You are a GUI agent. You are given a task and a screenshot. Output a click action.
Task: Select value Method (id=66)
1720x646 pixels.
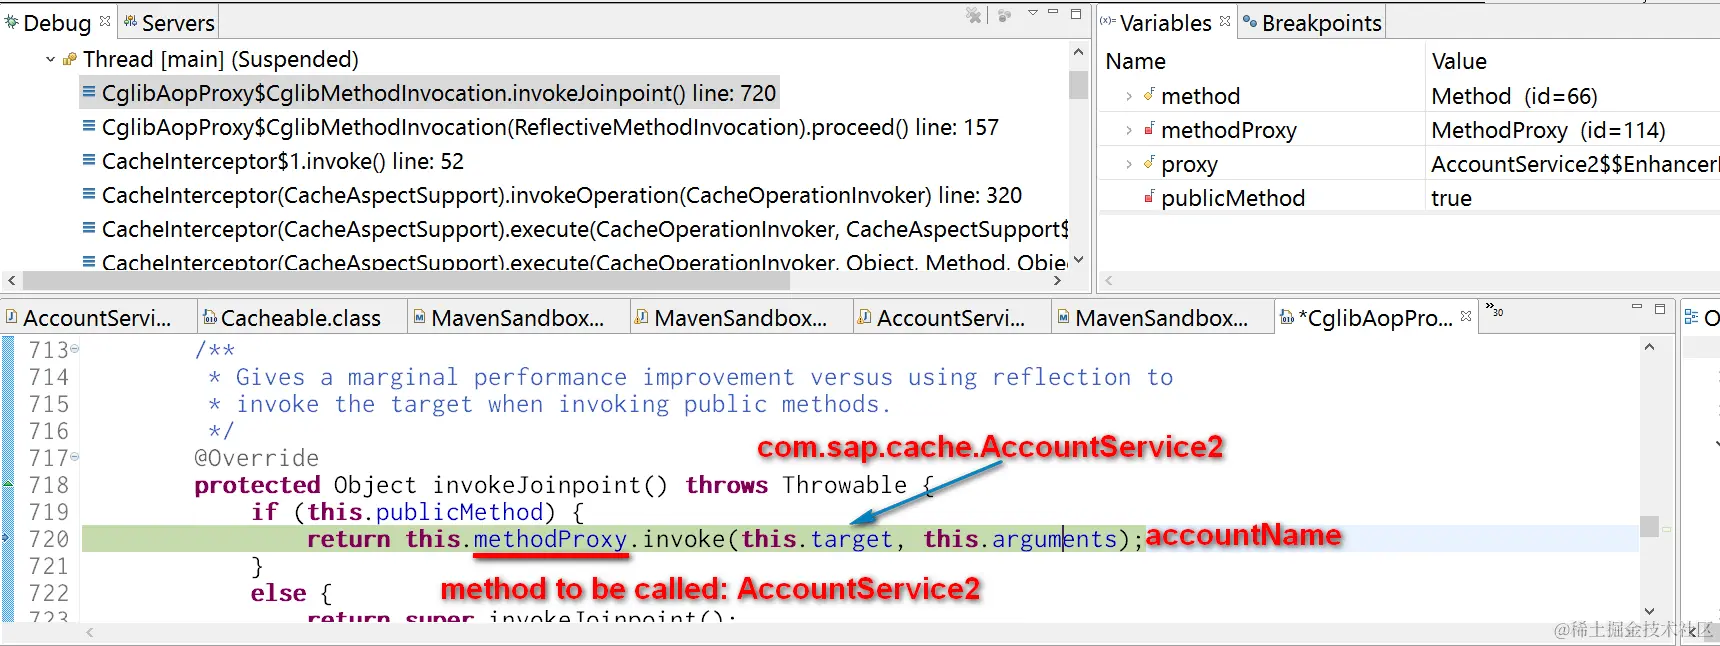[1514, 97]
